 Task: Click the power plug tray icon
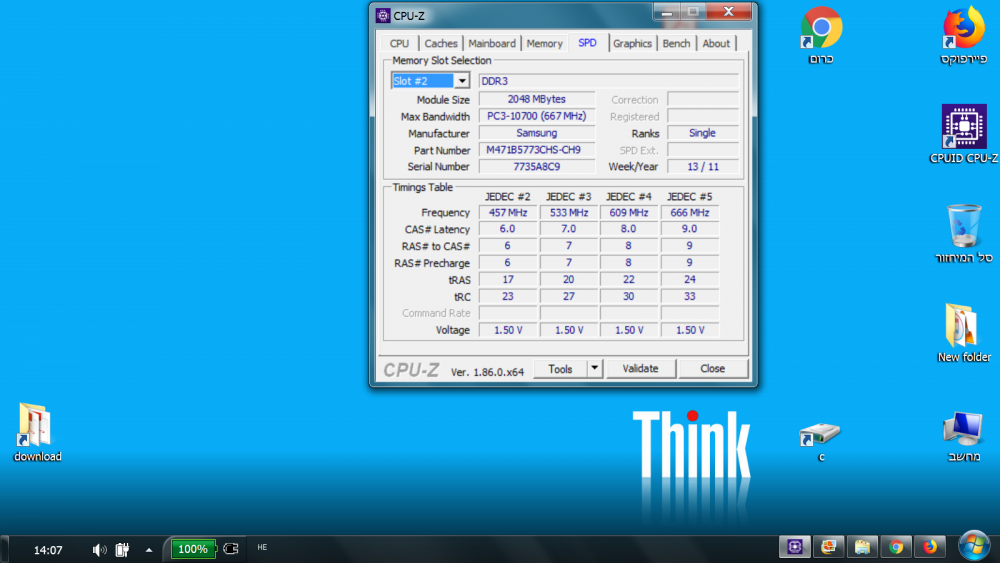pos(122,550)
